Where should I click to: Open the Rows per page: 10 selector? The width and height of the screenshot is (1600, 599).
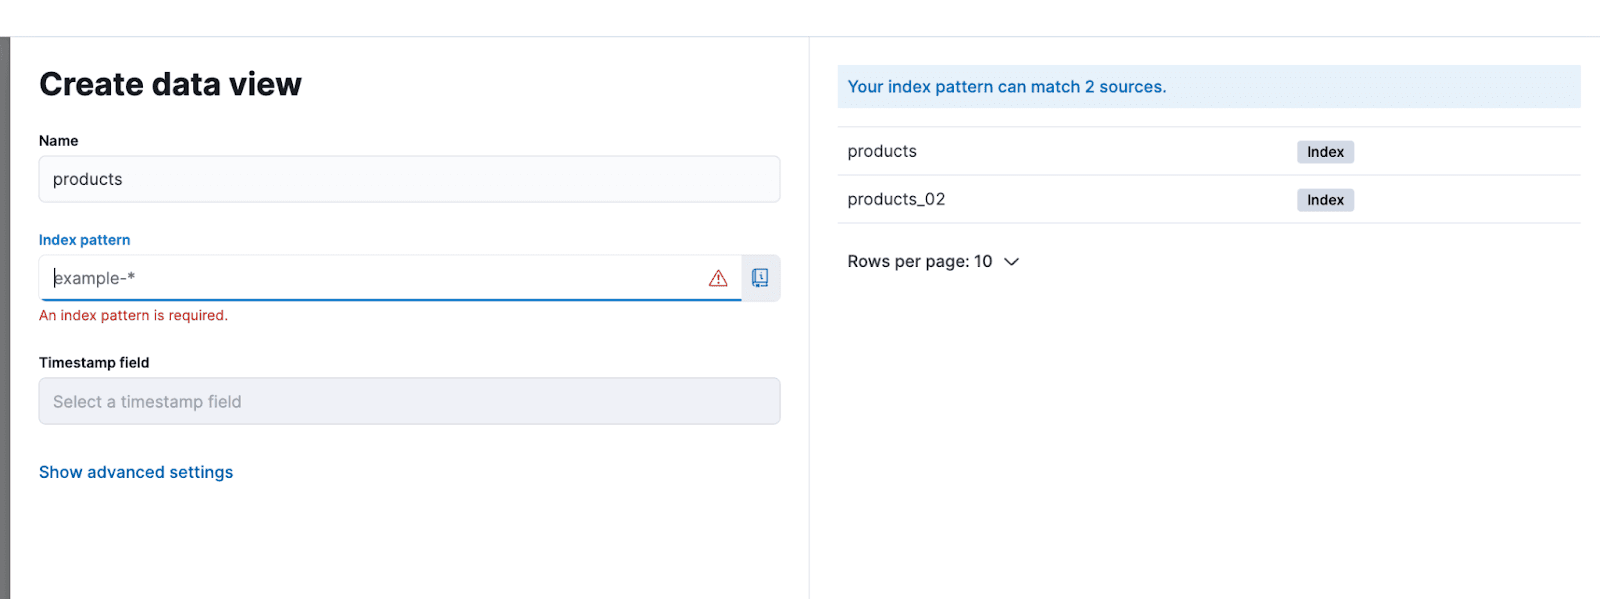920,261
